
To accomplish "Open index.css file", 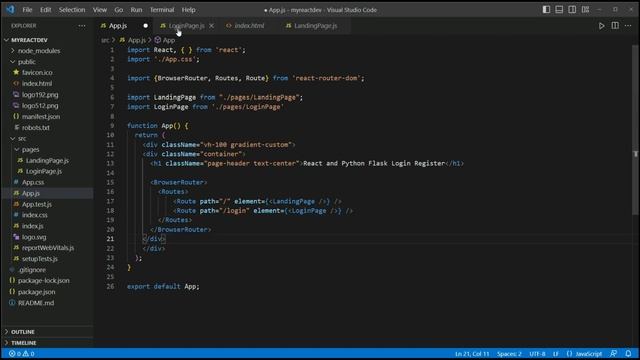I will 35,215.
